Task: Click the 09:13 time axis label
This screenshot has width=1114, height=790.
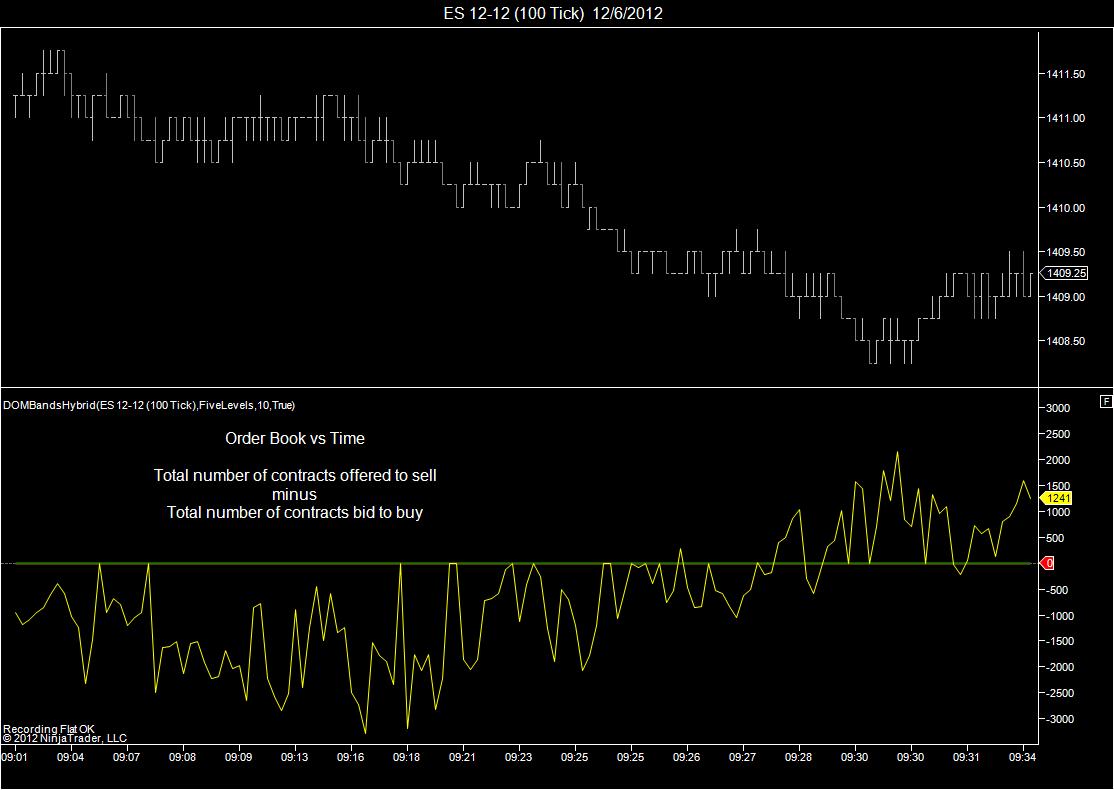Action: coord(294,757)
